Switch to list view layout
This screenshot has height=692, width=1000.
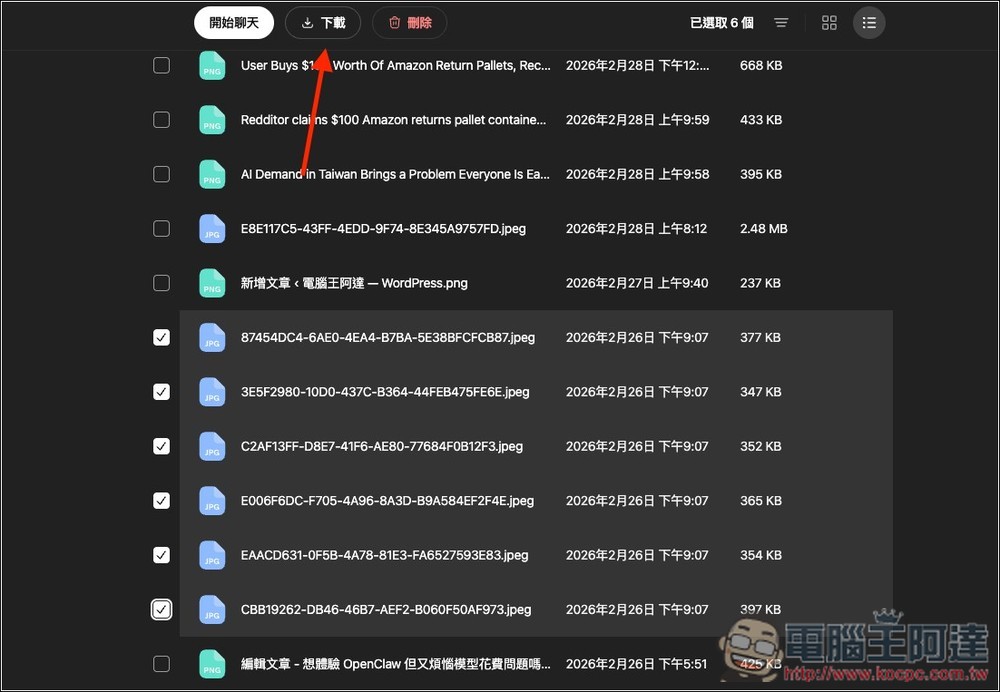click(x=869, y=22)
